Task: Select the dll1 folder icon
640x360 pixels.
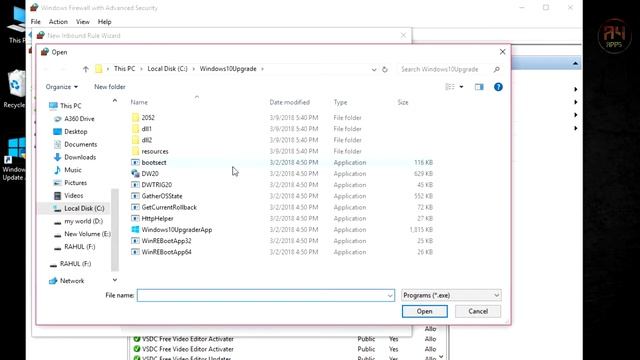Action: (x=136, y=129)
